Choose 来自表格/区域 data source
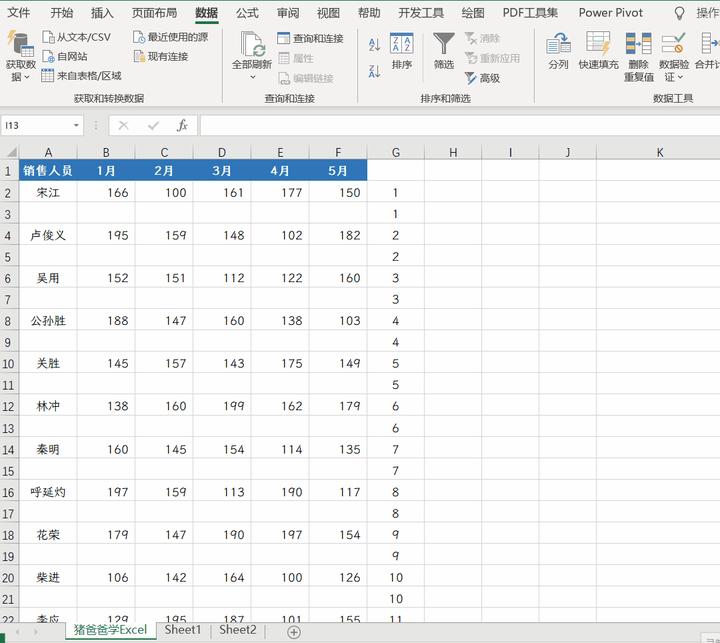 pos(81,76)
